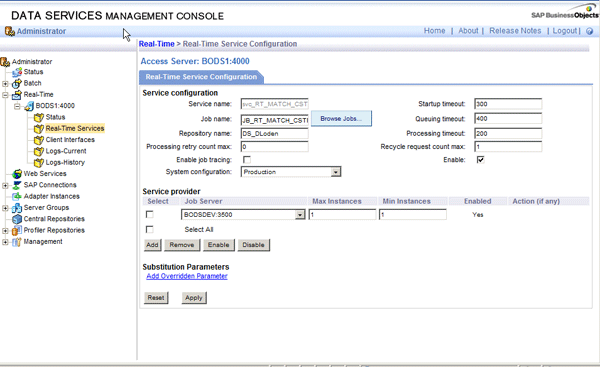Click the BODS1:4000 access server icon
The width and height of the screenshot is (600, 367).
29,106
